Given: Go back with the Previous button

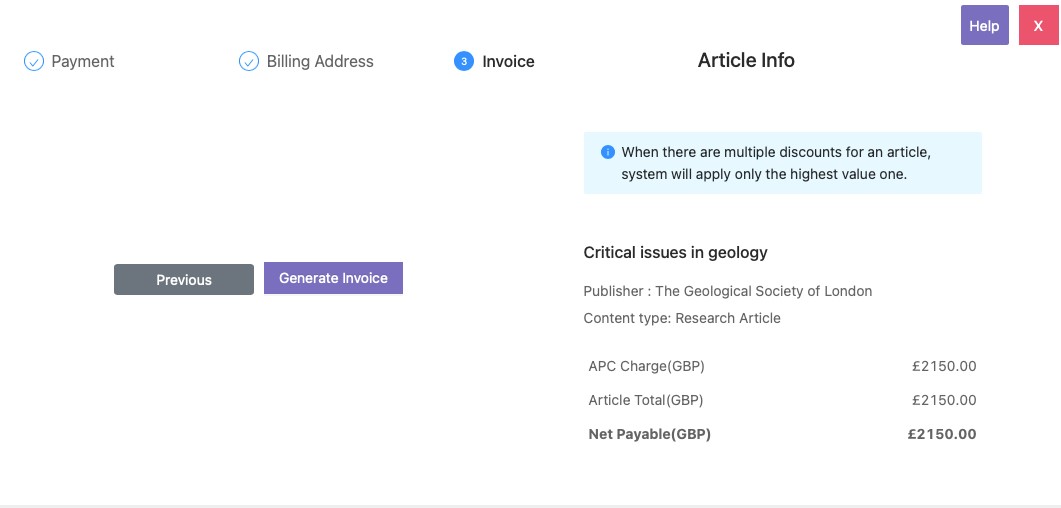Looking at the screenshot, I should point(184,280).
